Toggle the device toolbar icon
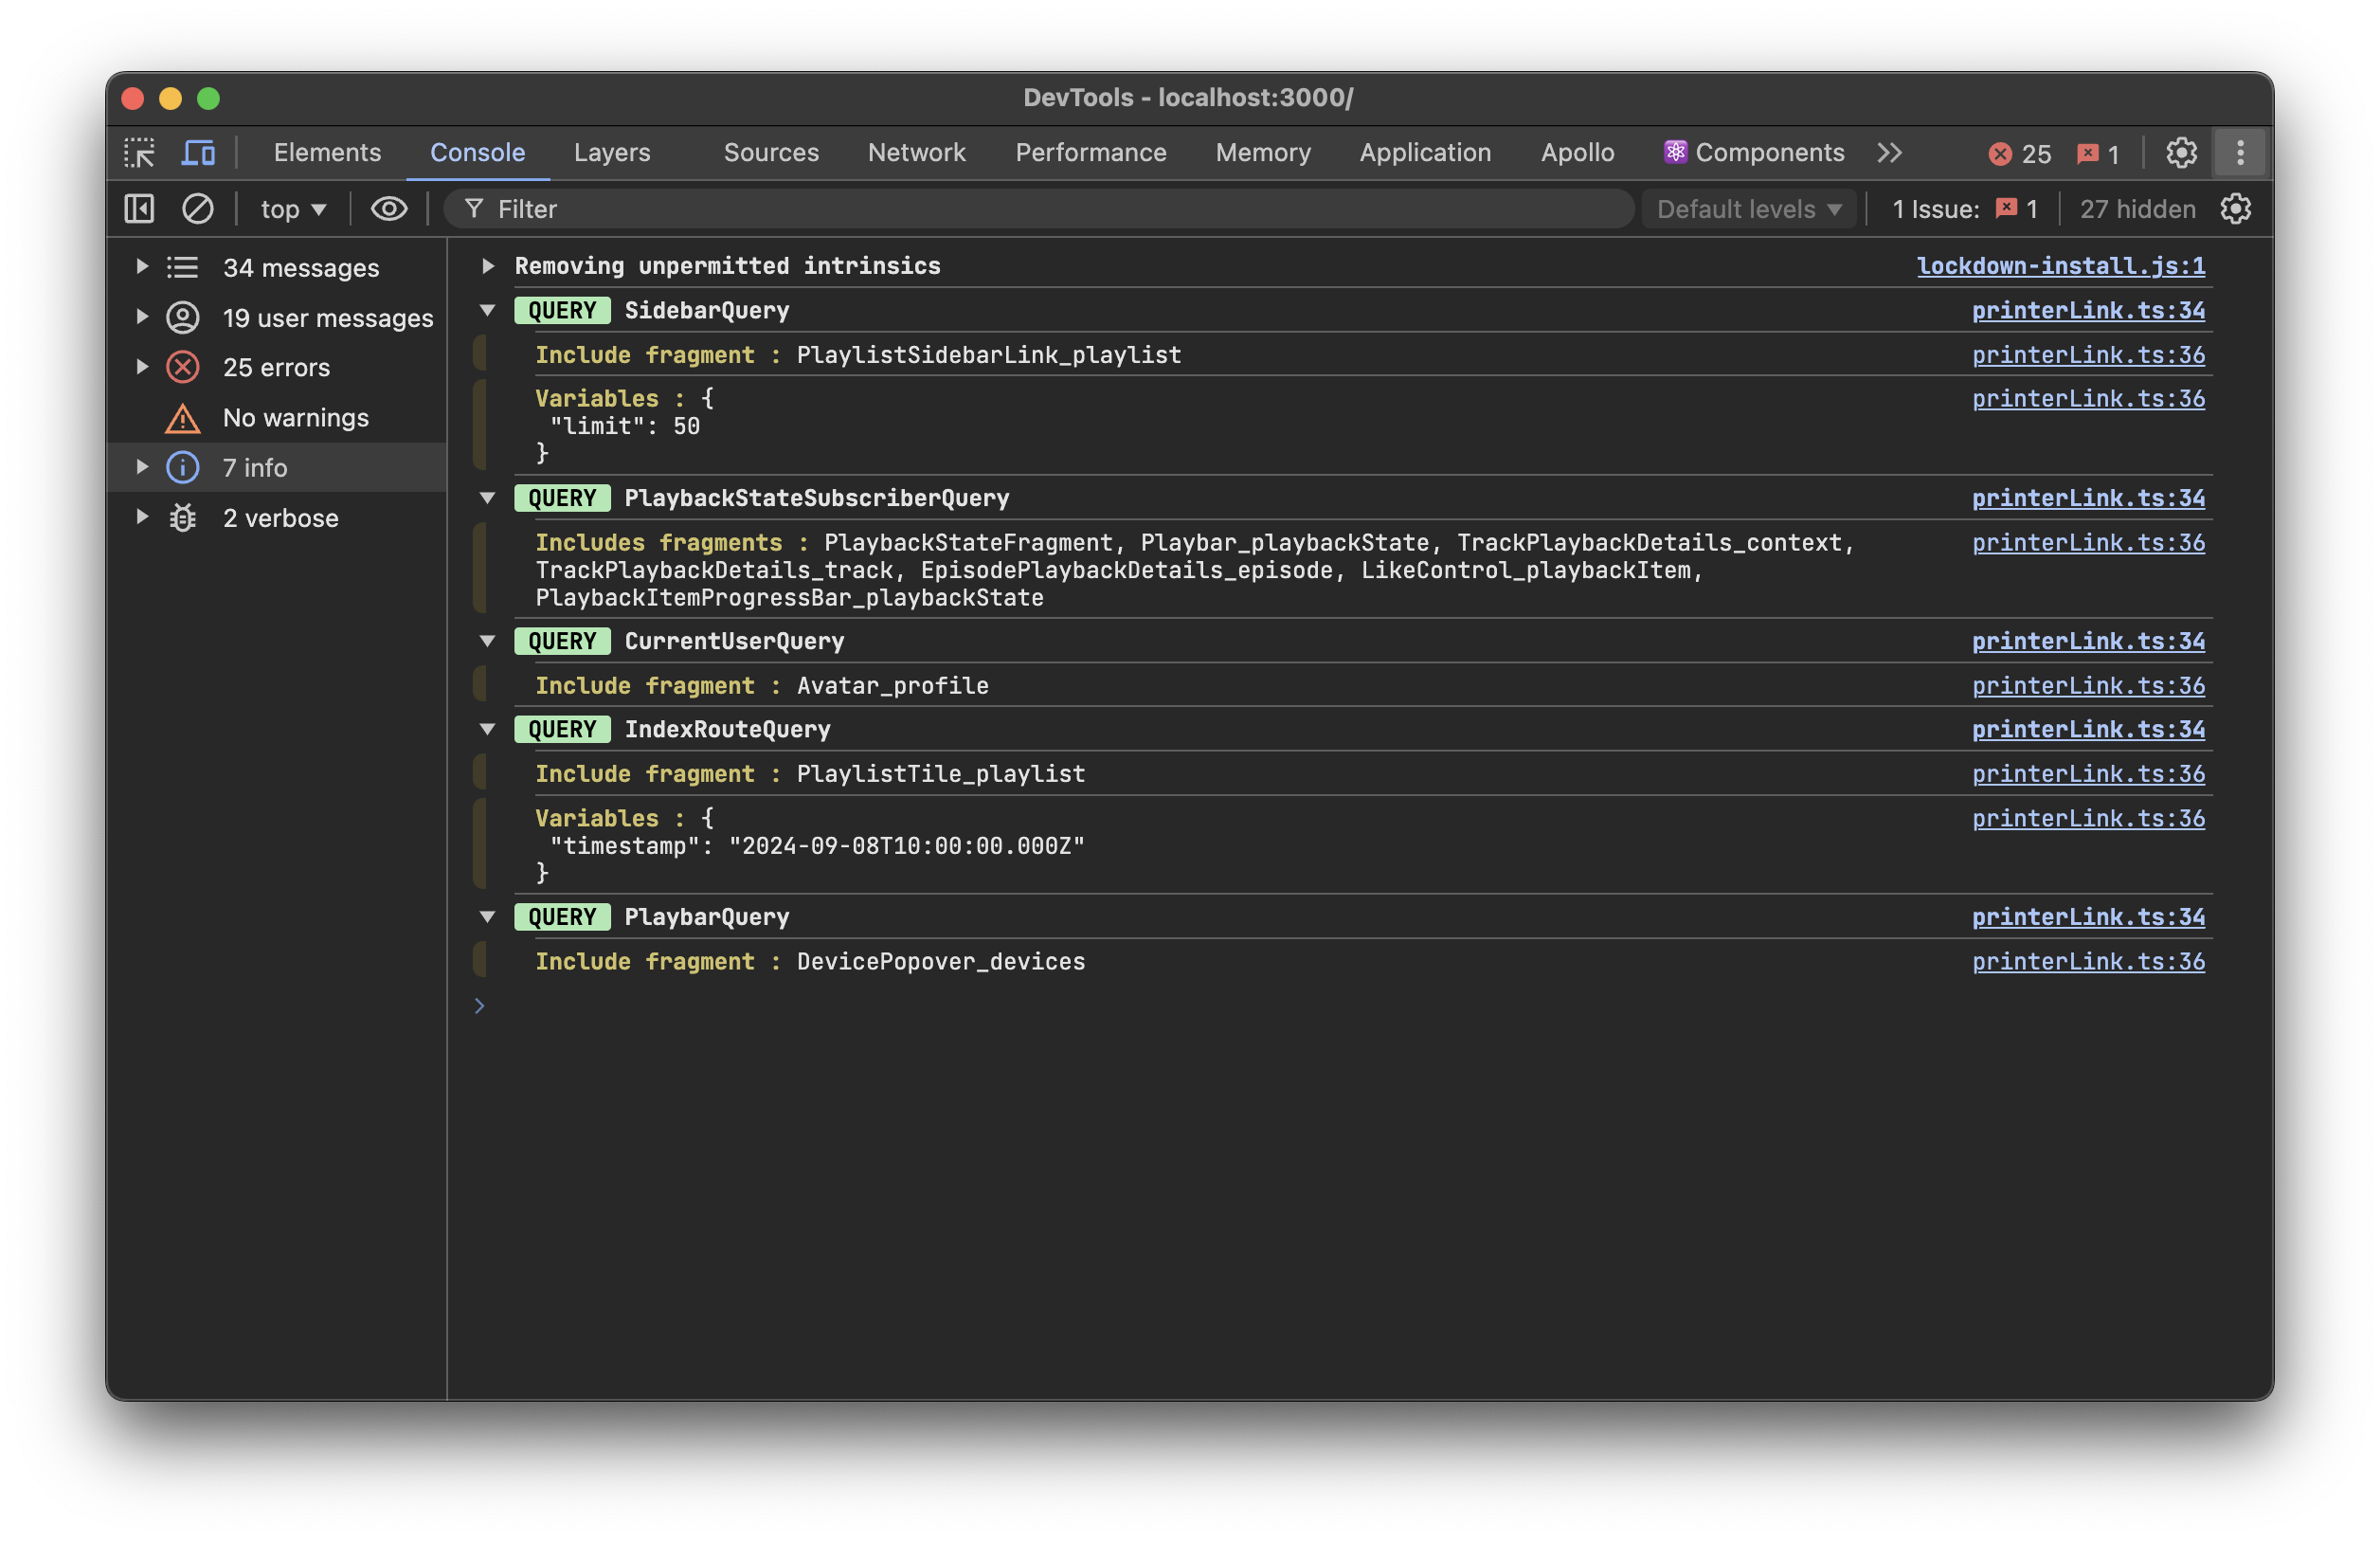This screenshot has height=1541, width=2380. point(198,153)
